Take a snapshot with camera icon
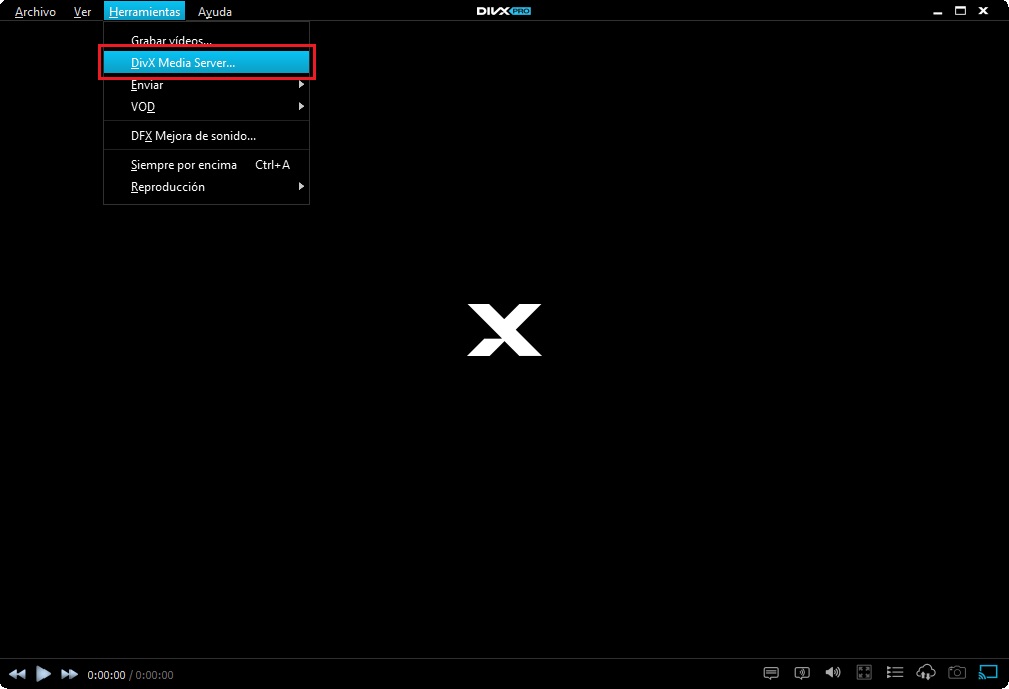The width and height of the screenshot is (1009, 689). [x=957, y=672]
